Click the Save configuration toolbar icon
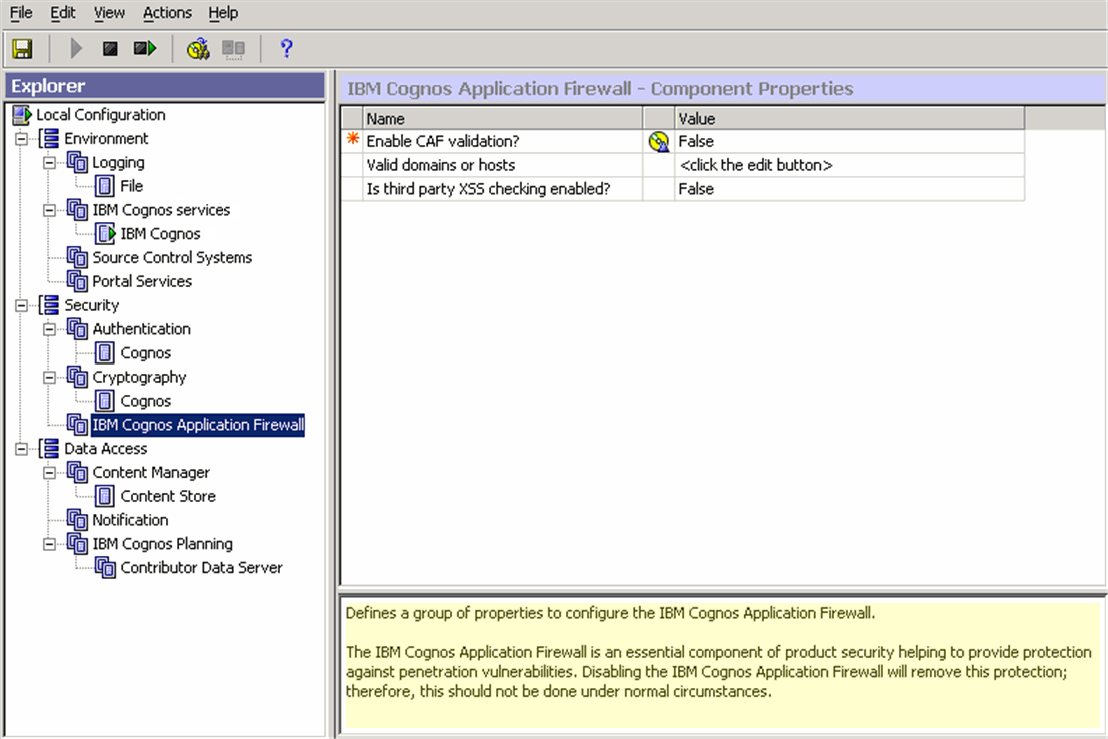 (x=22, y=49)
